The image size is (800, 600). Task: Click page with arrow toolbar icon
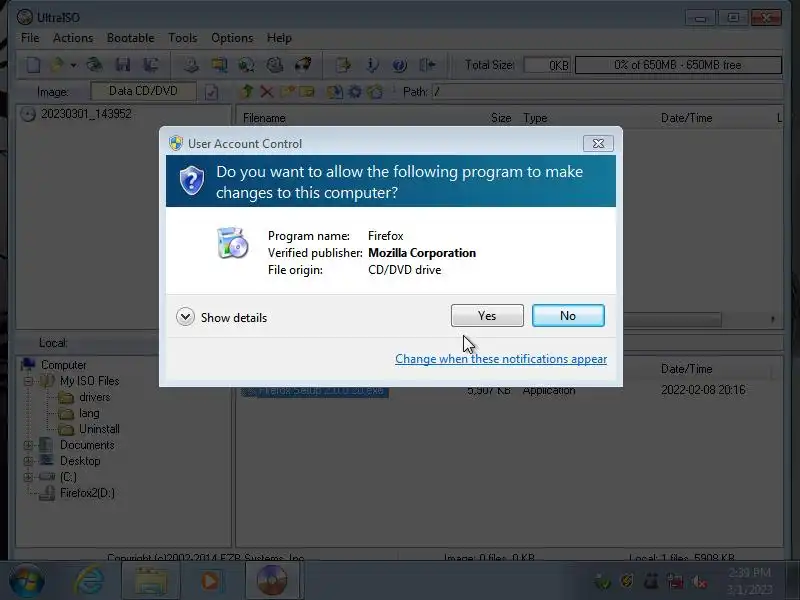coord(343,65)
